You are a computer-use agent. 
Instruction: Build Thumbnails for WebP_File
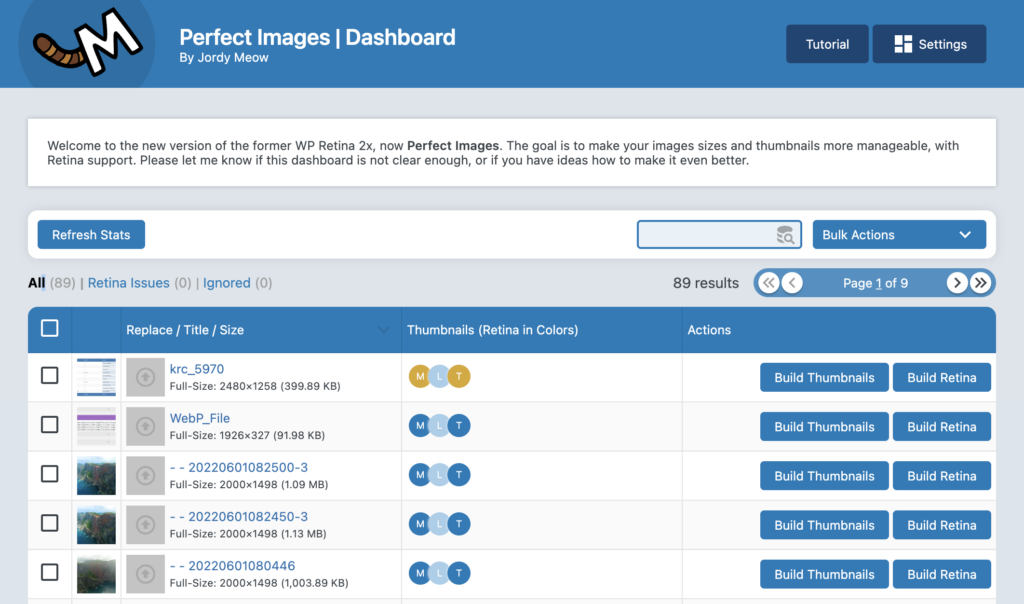824,426
